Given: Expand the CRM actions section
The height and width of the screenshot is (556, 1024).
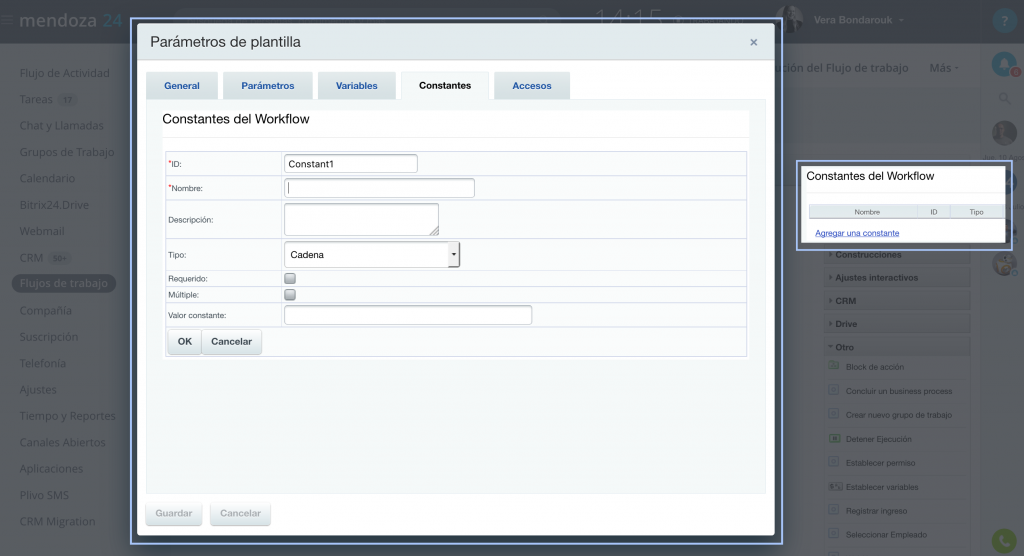Looking at the screenshot, I should 897,301.
